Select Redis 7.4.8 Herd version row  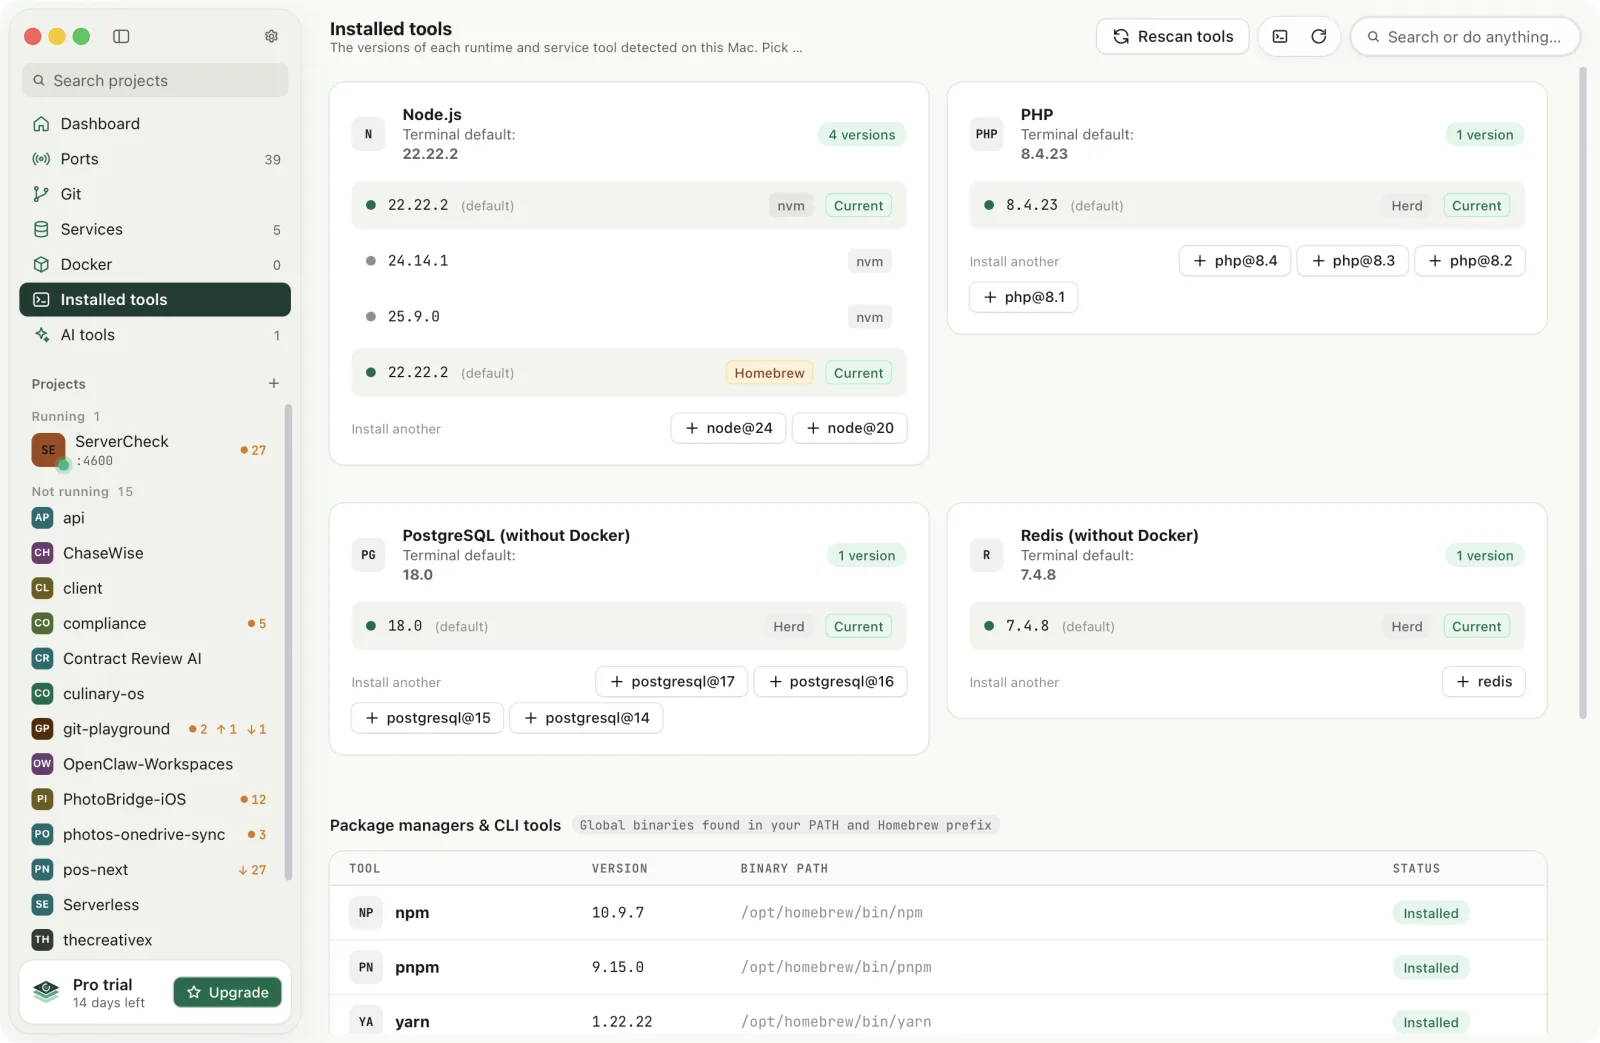1247,626
